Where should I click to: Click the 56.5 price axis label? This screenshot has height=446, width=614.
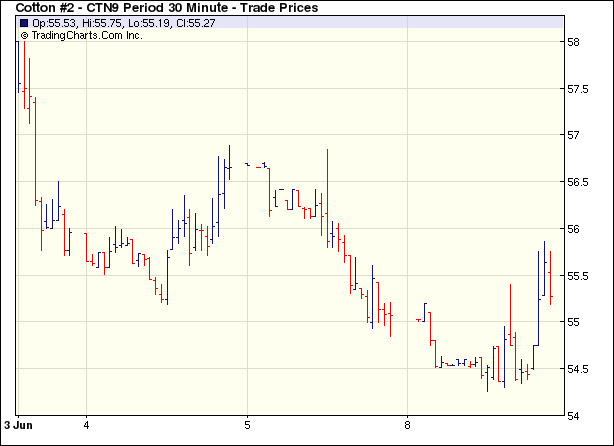coord(578,182)
